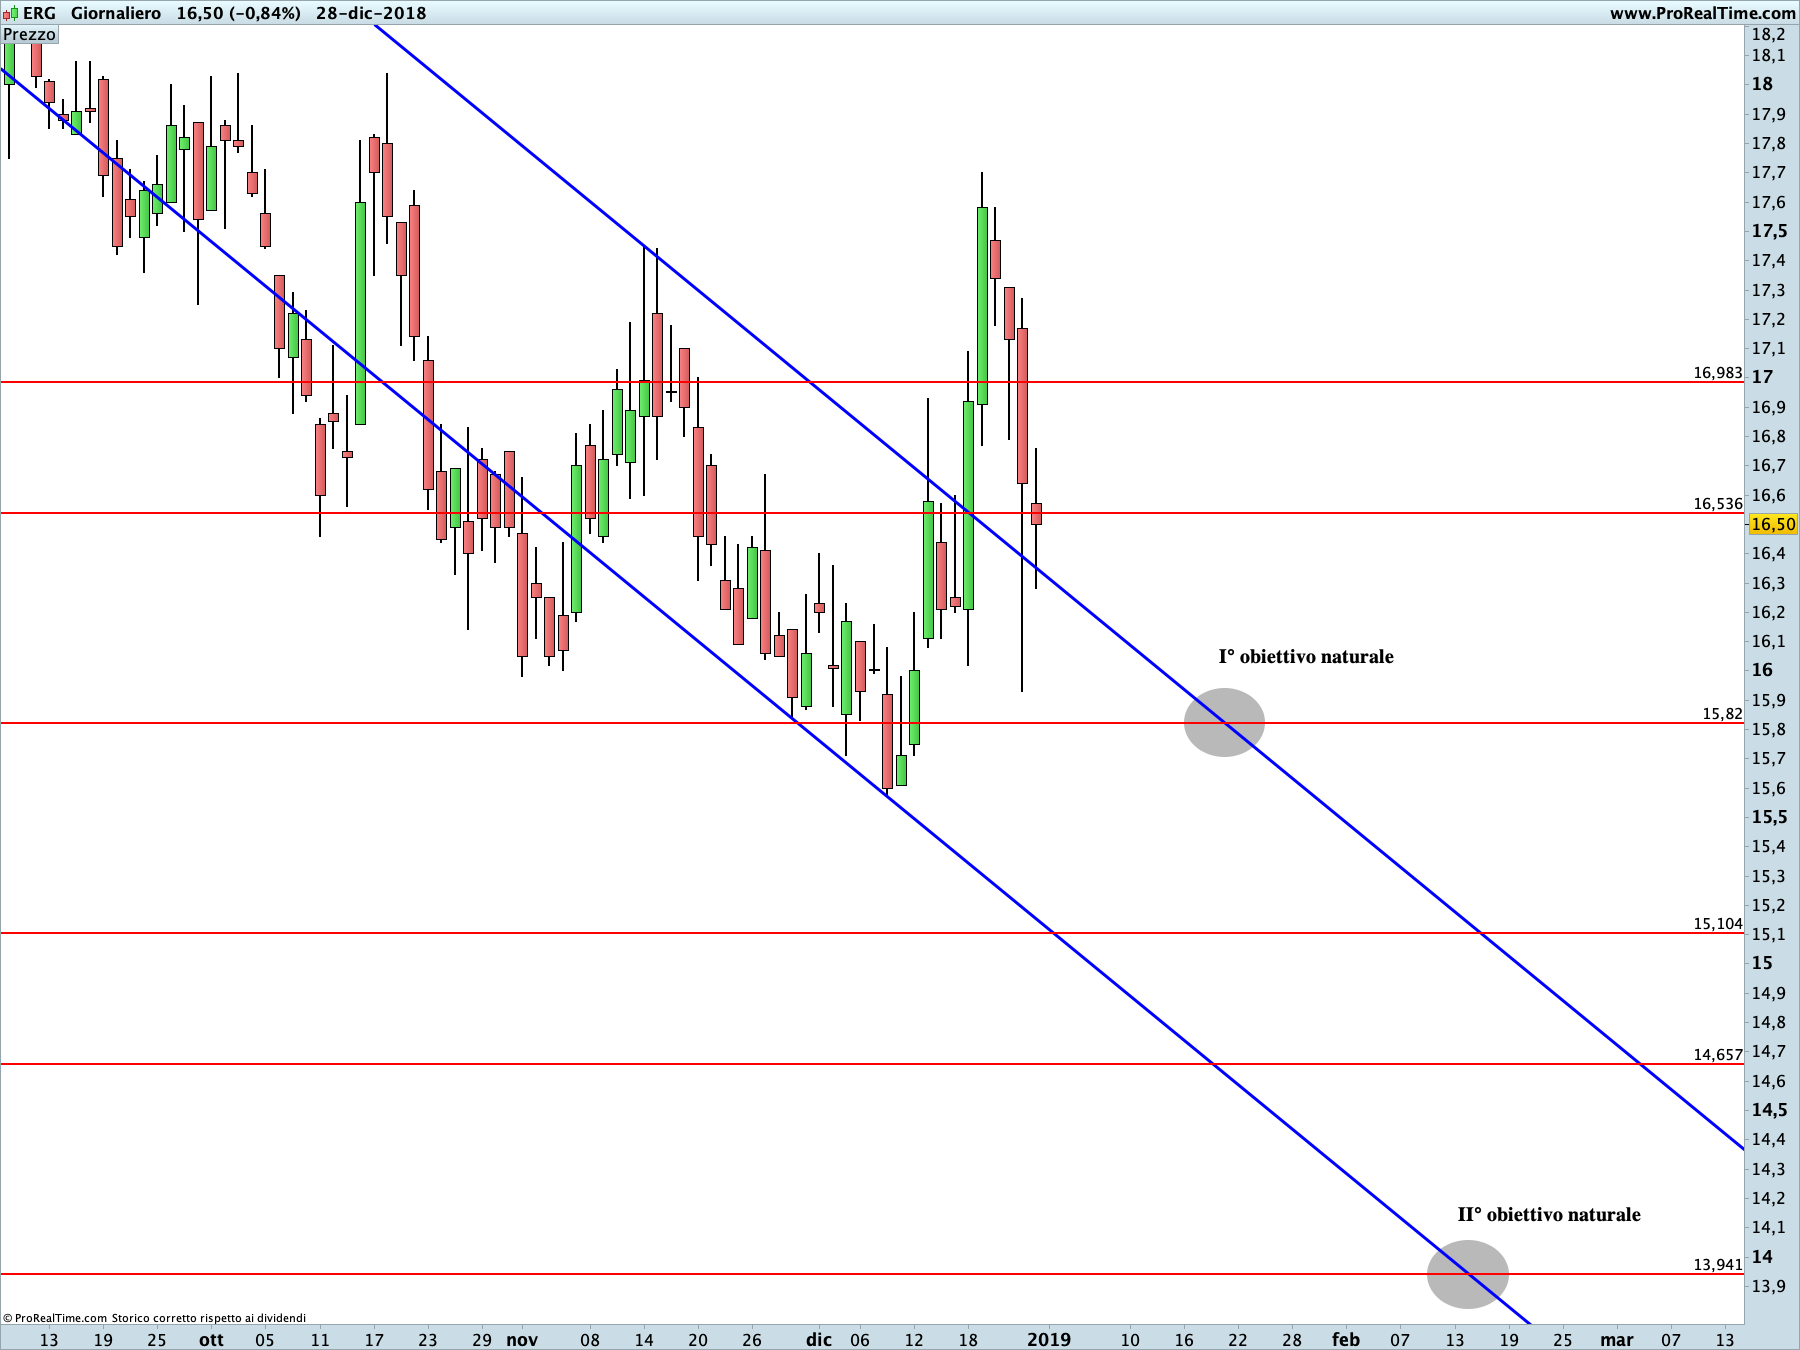Click the 28-dic-2018 date in header
This screenshot has height=1350, width=1800.
click(371, 13)
